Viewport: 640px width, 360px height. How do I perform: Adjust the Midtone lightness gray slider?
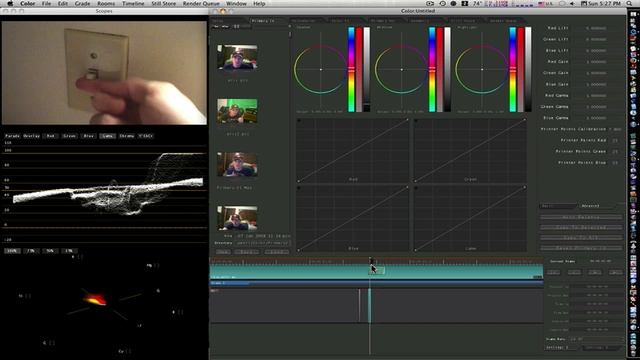click(447, 69)
